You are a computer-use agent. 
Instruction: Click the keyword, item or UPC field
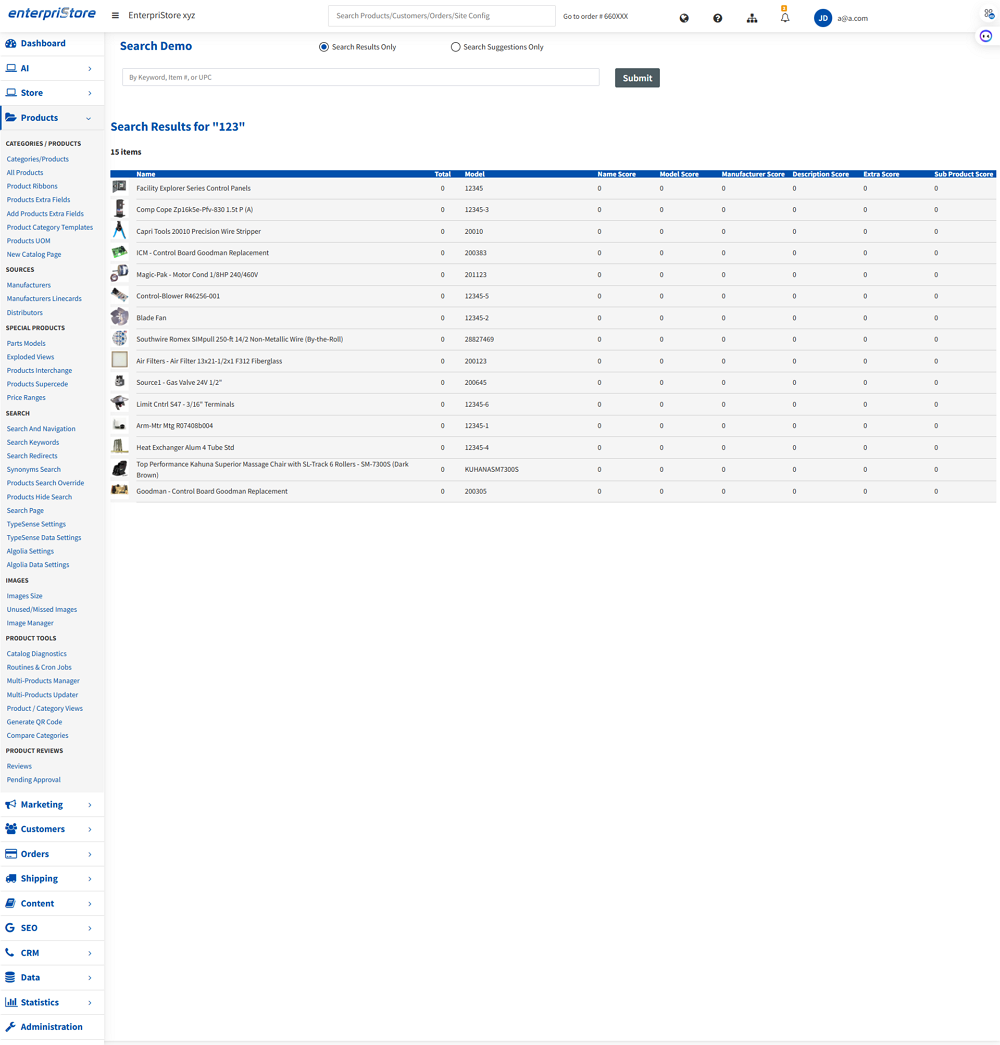360,77
